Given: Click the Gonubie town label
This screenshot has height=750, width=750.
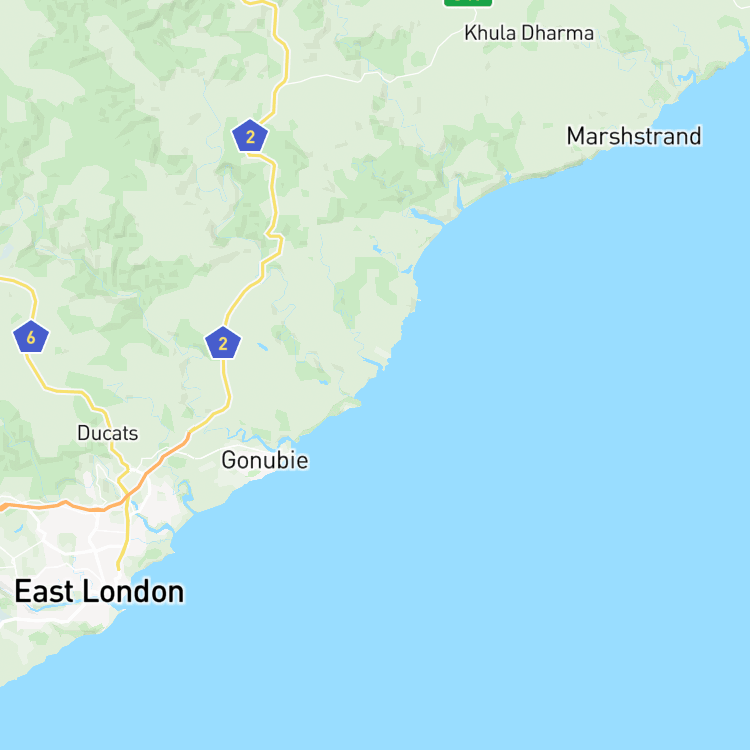Looking at the screenshot, I should click(x=265, y=460).
